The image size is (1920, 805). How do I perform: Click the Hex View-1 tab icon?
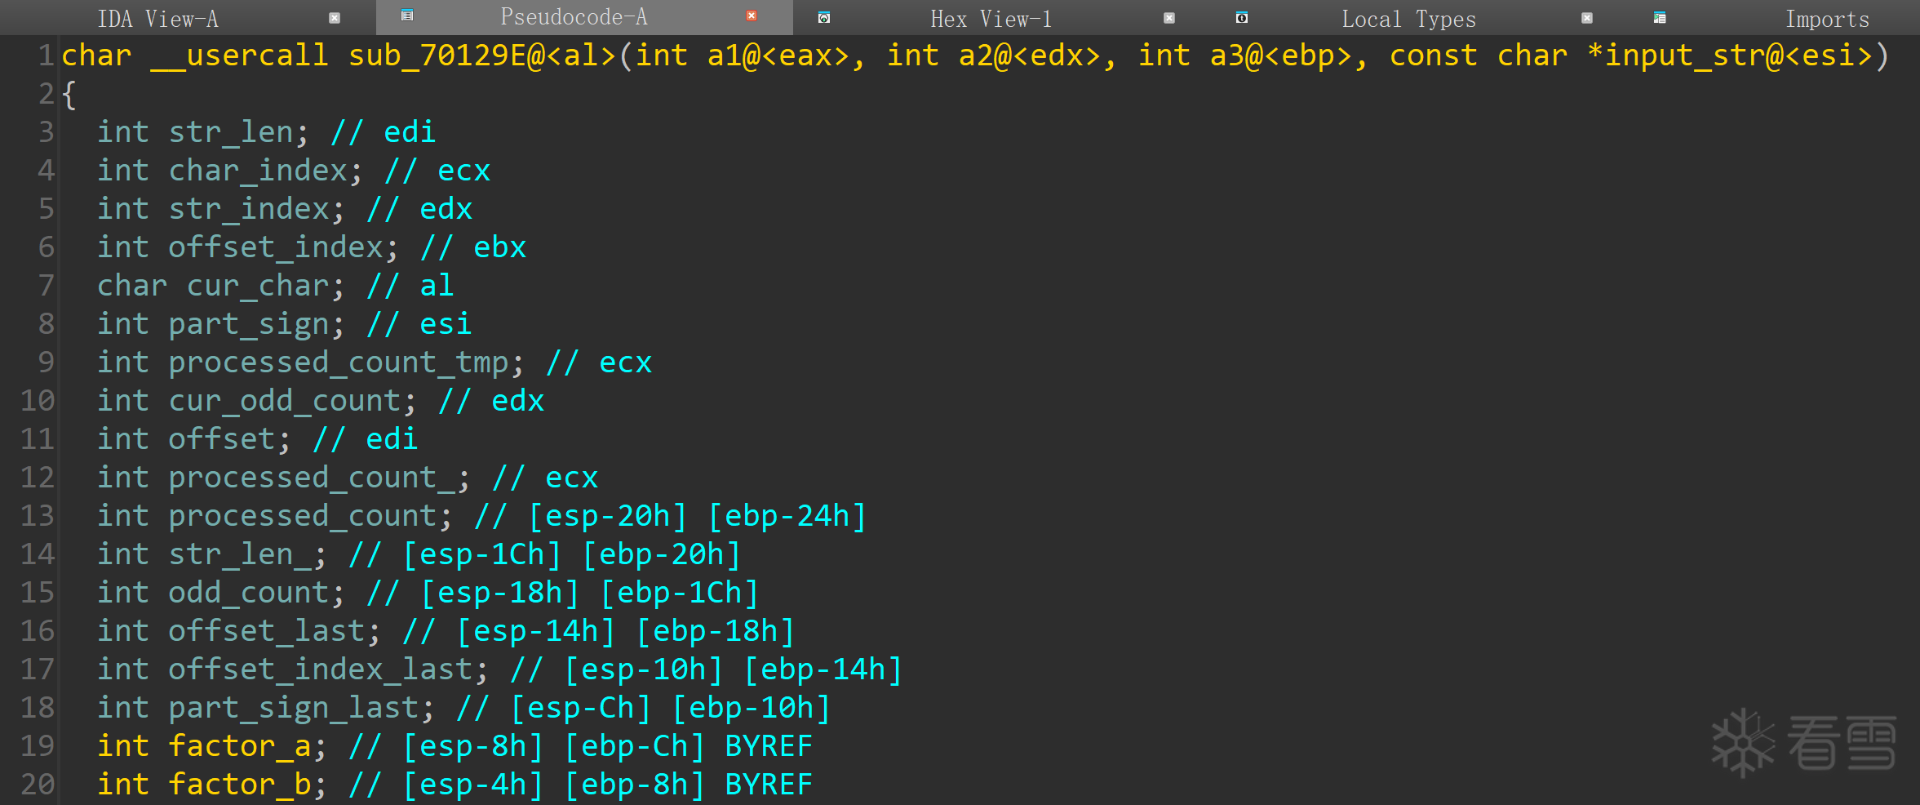coord(824,18)
